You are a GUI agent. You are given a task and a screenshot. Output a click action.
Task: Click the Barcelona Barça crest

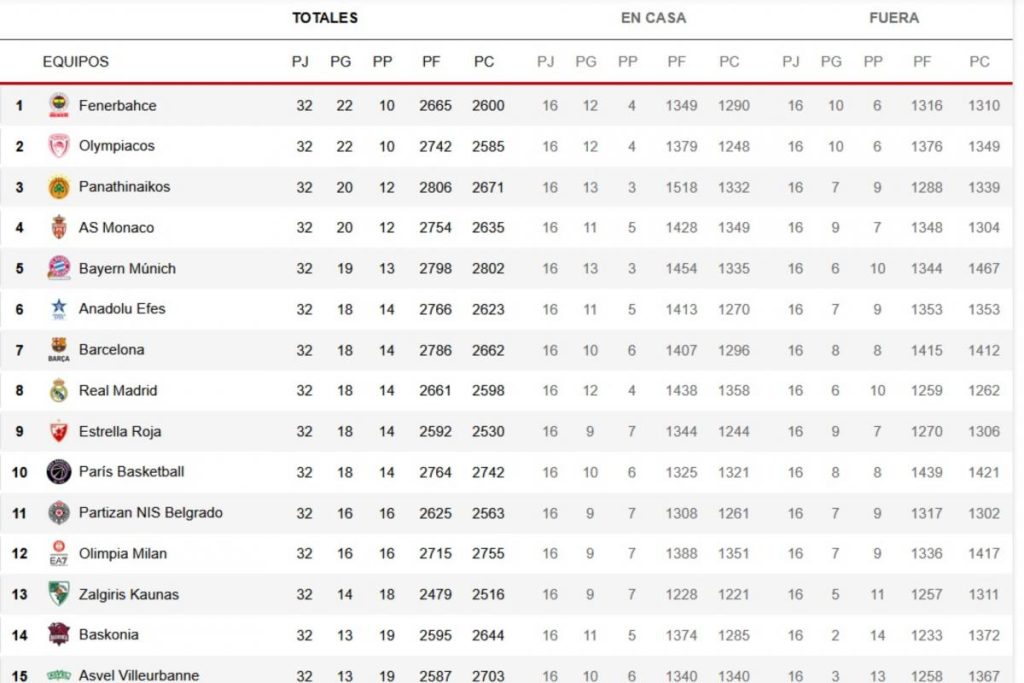[x=59, y=349]
